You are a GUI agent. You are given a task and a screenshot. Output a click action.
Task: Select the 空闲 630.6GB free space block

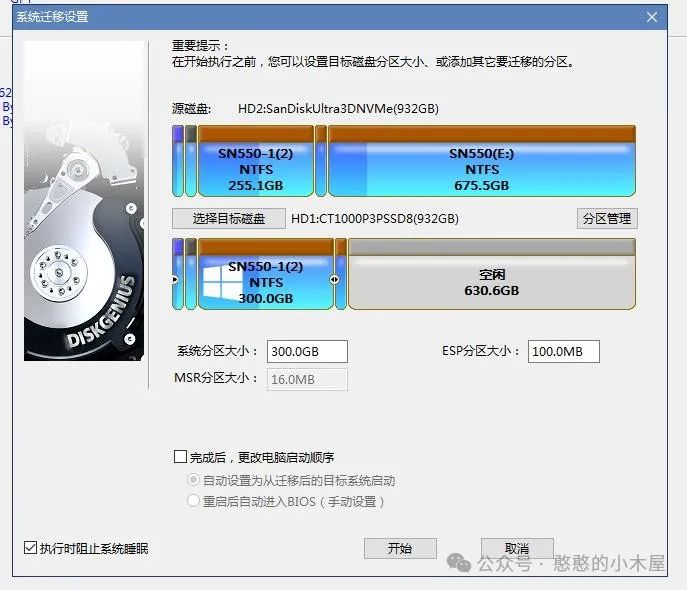tap(492, 274)
